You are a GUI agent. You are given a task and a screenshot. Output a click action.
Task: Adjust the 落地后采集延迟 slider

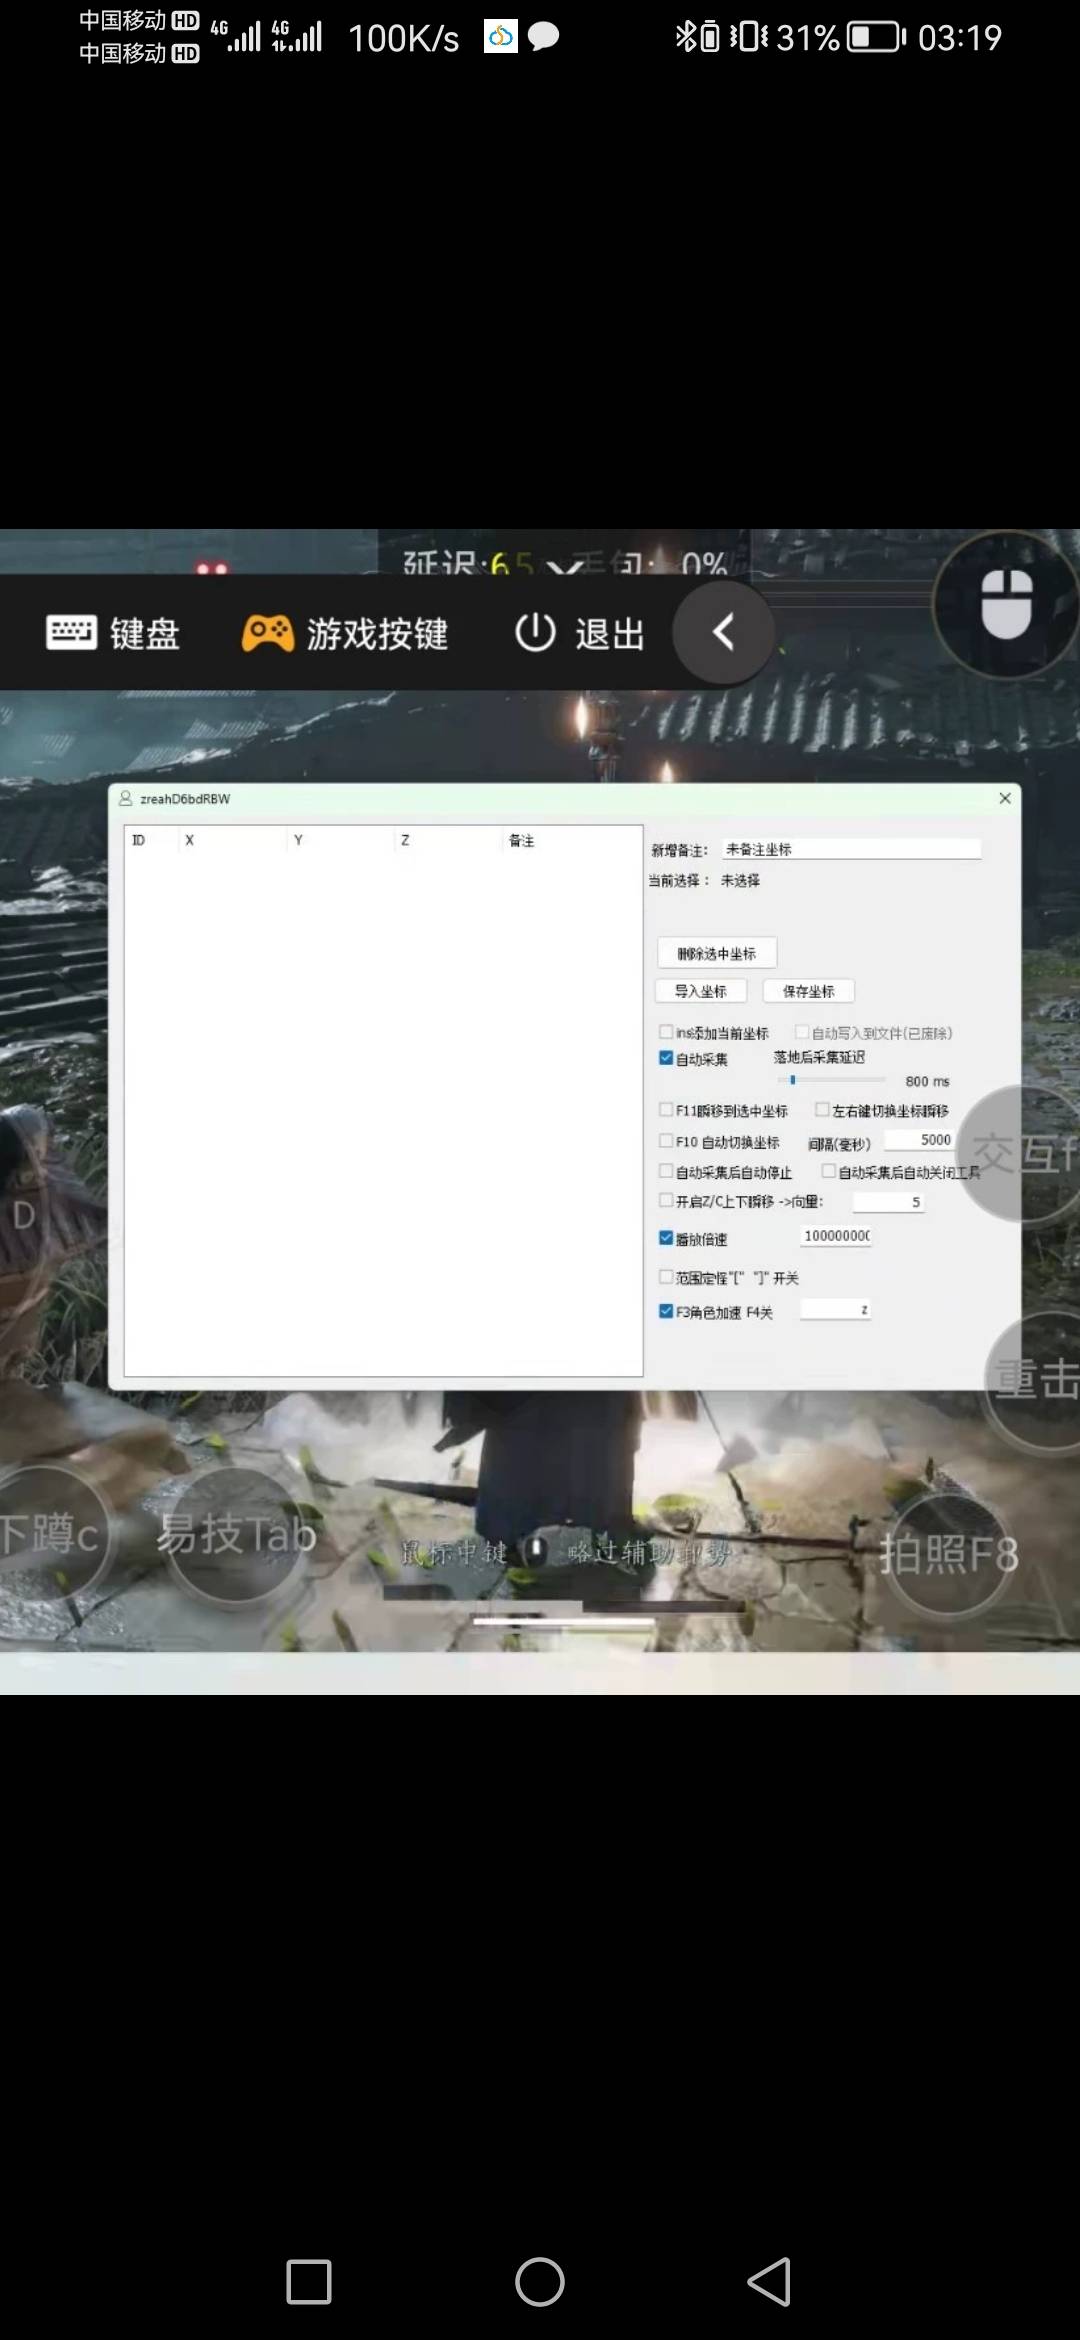pos(831,1080)
